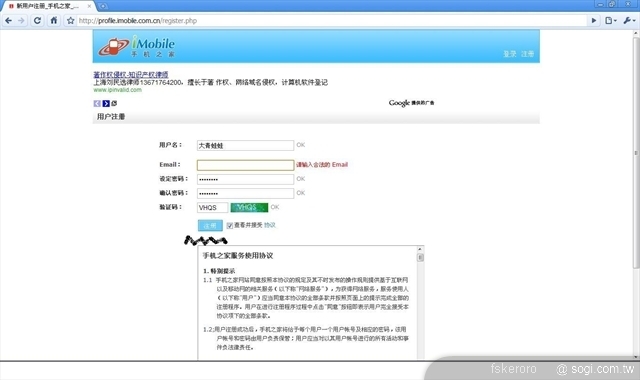The height and width of the screenshot is (380, 640).
Task: Click the agreement box scroll up arrow
Action: [x=420, y=249]
